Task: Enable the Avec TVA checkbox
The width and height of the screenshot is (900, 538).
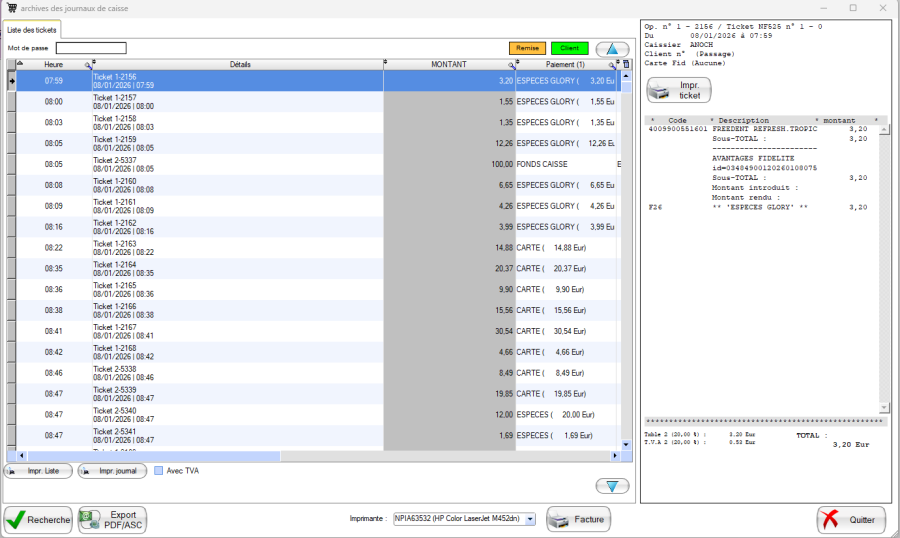Action: 159,471
